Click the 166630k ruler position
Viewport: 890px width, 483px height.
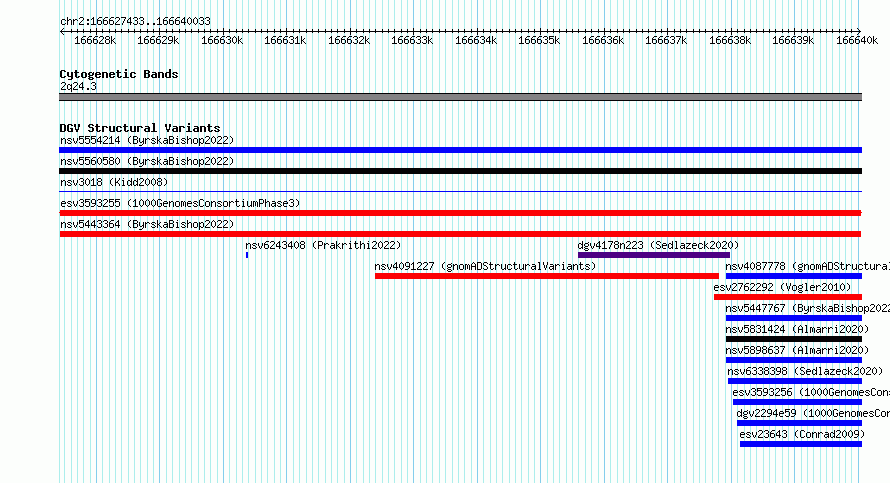point(222,40)
